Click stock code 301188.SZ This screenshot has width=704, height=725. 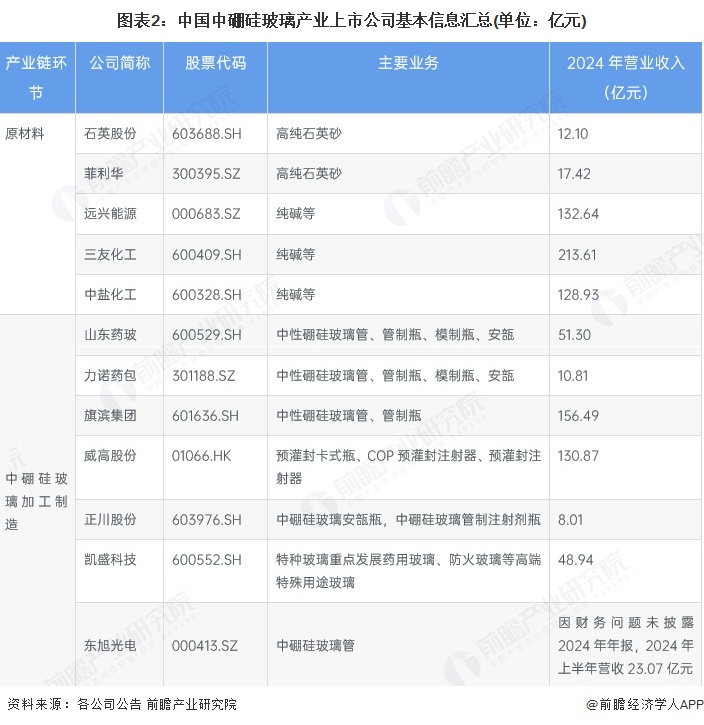pos(203,376)
